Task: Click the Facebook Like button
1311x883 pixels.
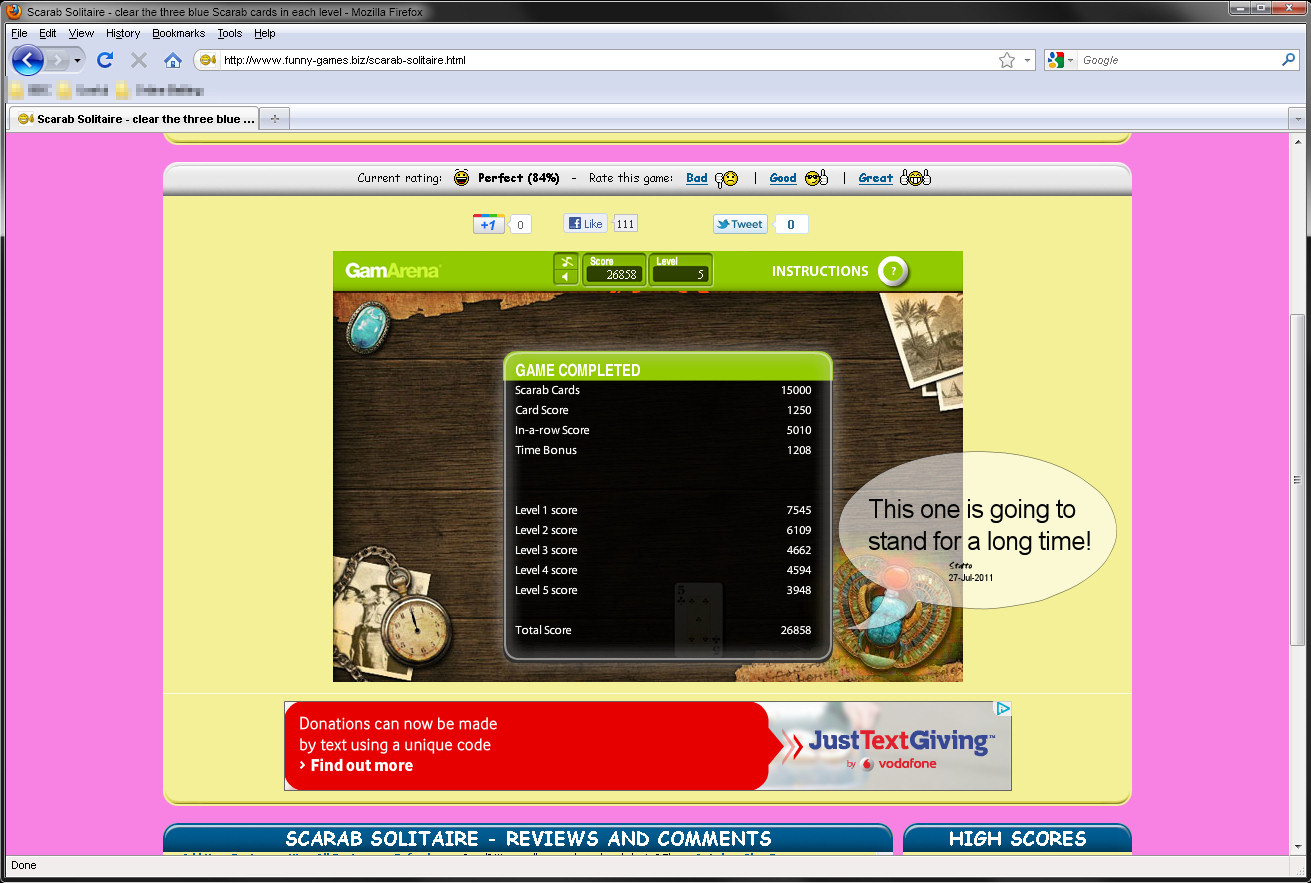Action: [585, 224]
